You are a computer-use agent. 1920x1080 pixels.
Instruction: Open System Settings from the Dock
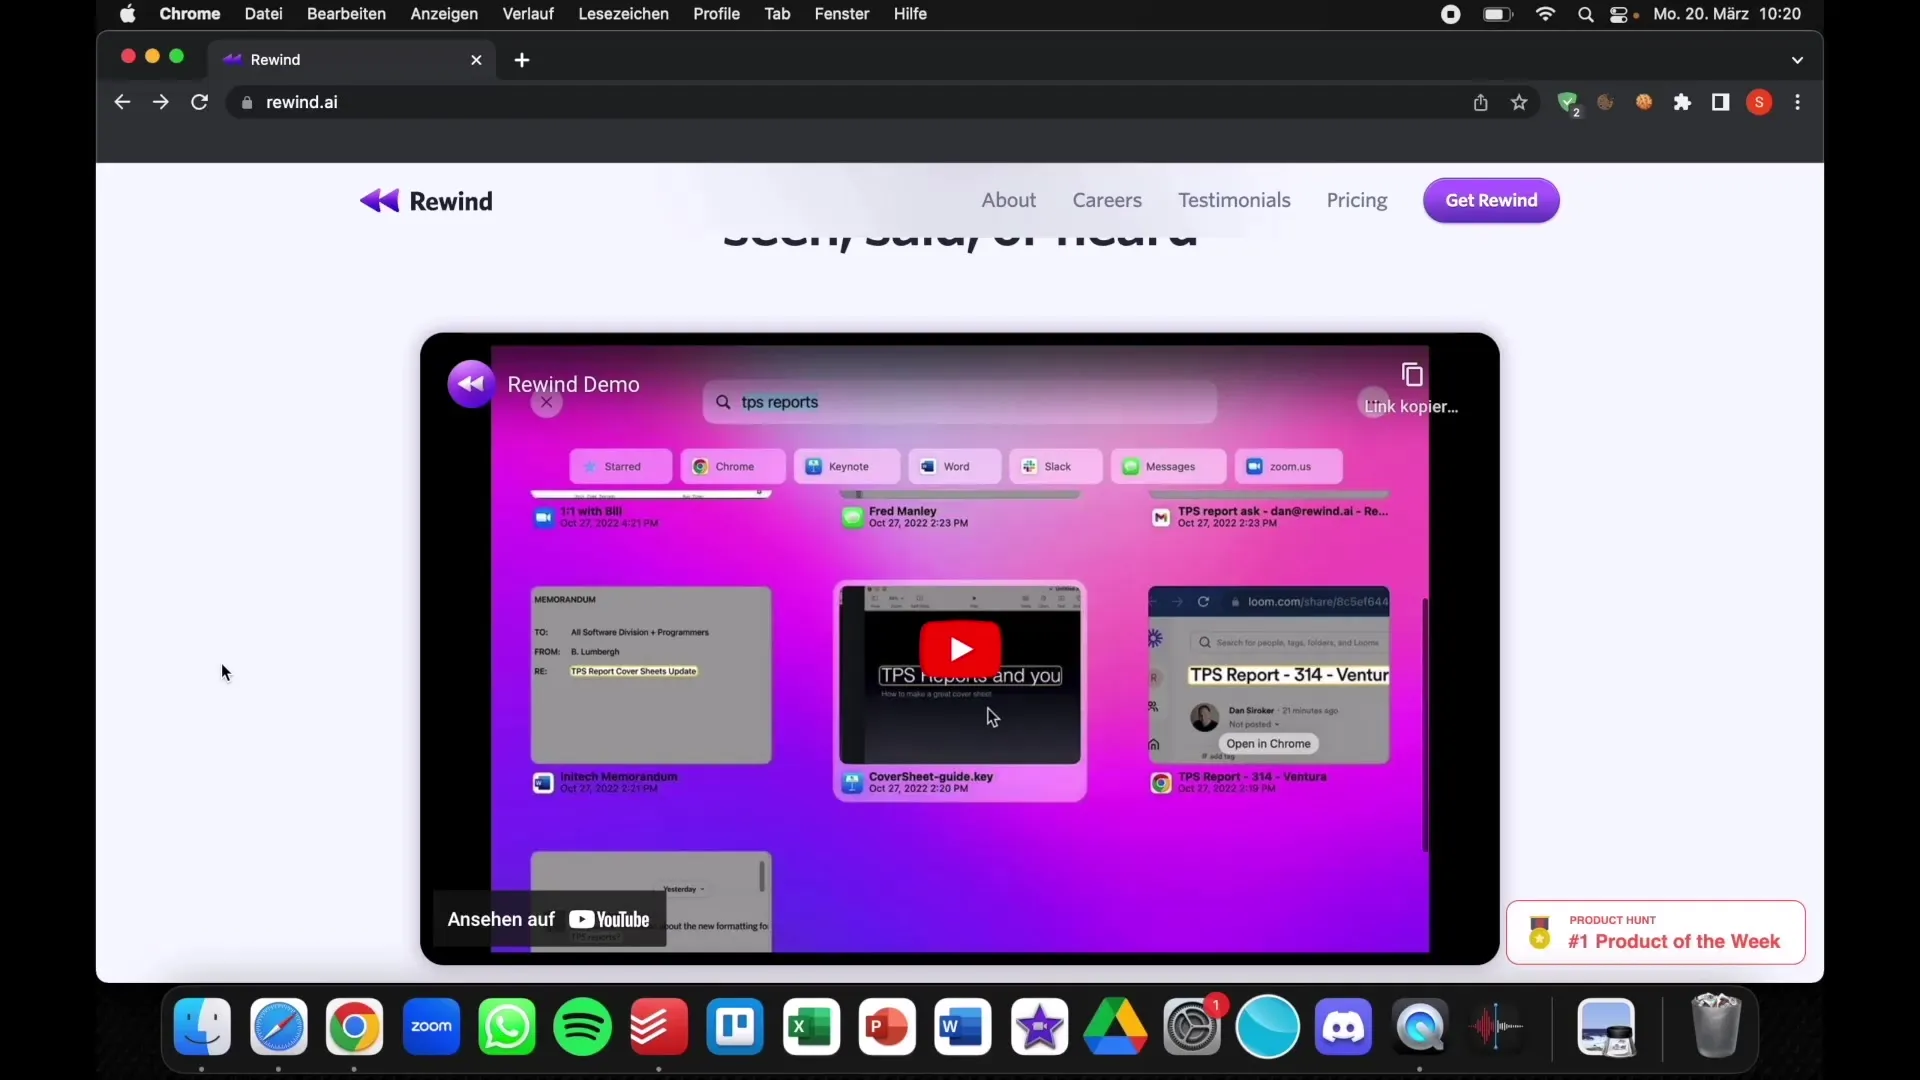pyautogui.click(x=1192, y=1027)
